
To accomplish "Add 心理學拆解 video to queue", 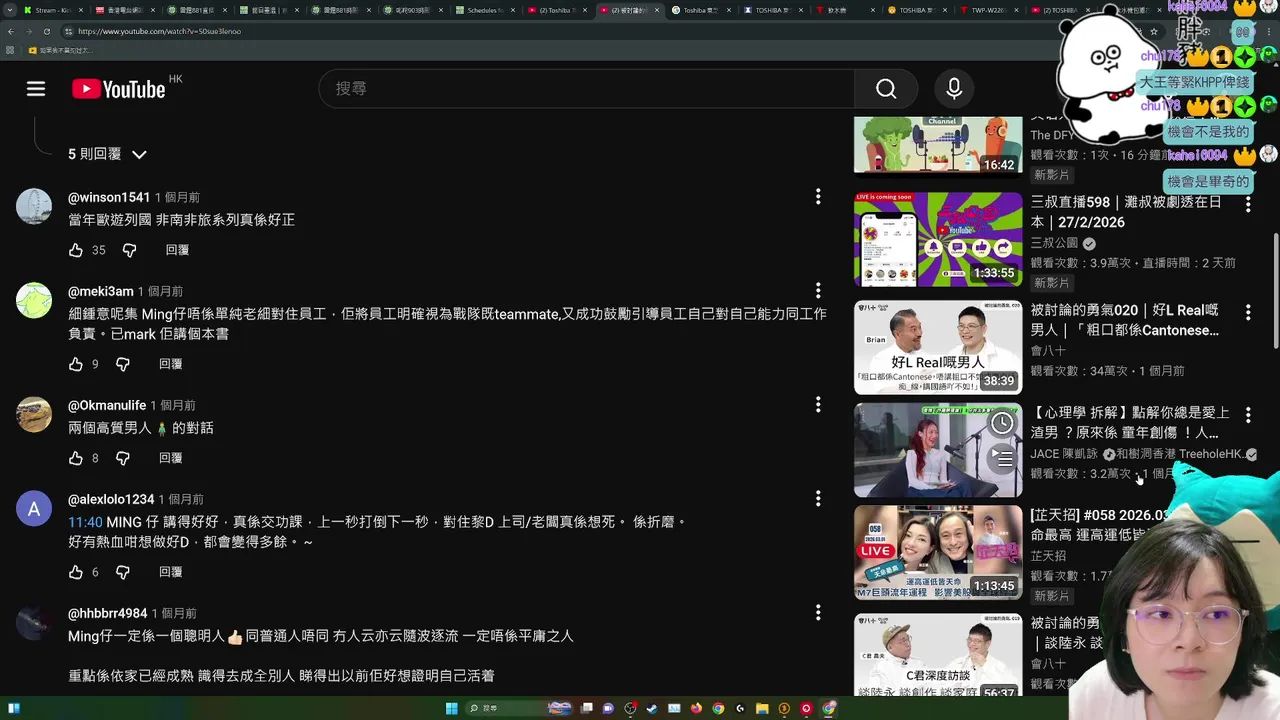I will tap(1002, 459).
